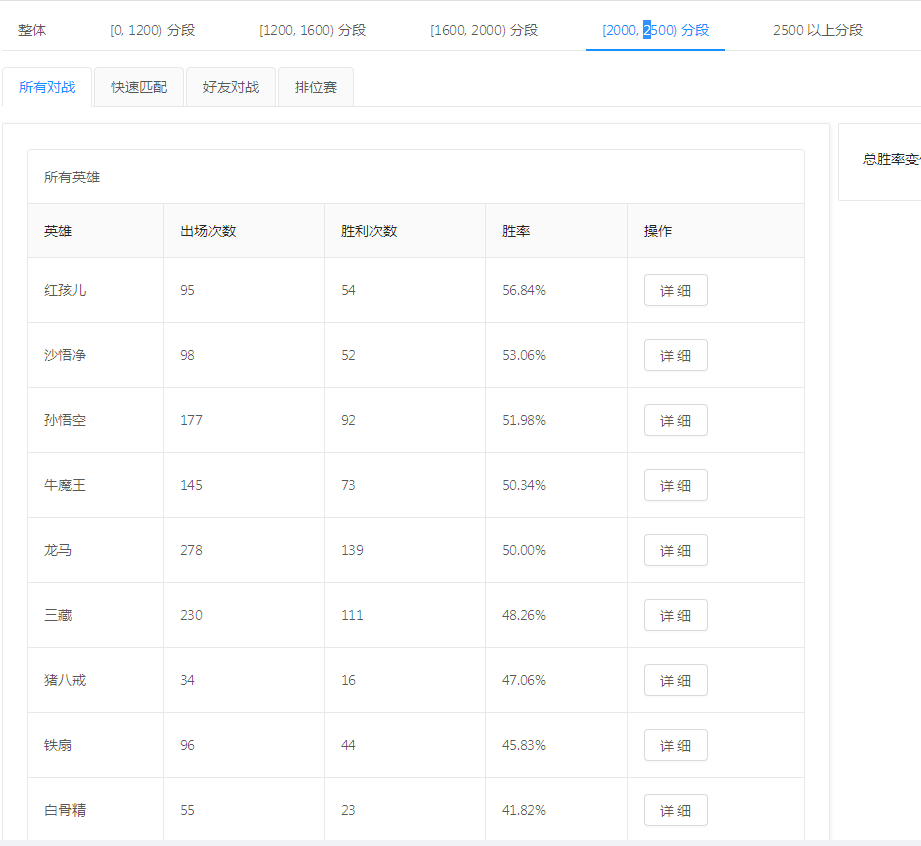
Task: Open 详细 for hero 沙悟净
Action: [x=675, y=355]
